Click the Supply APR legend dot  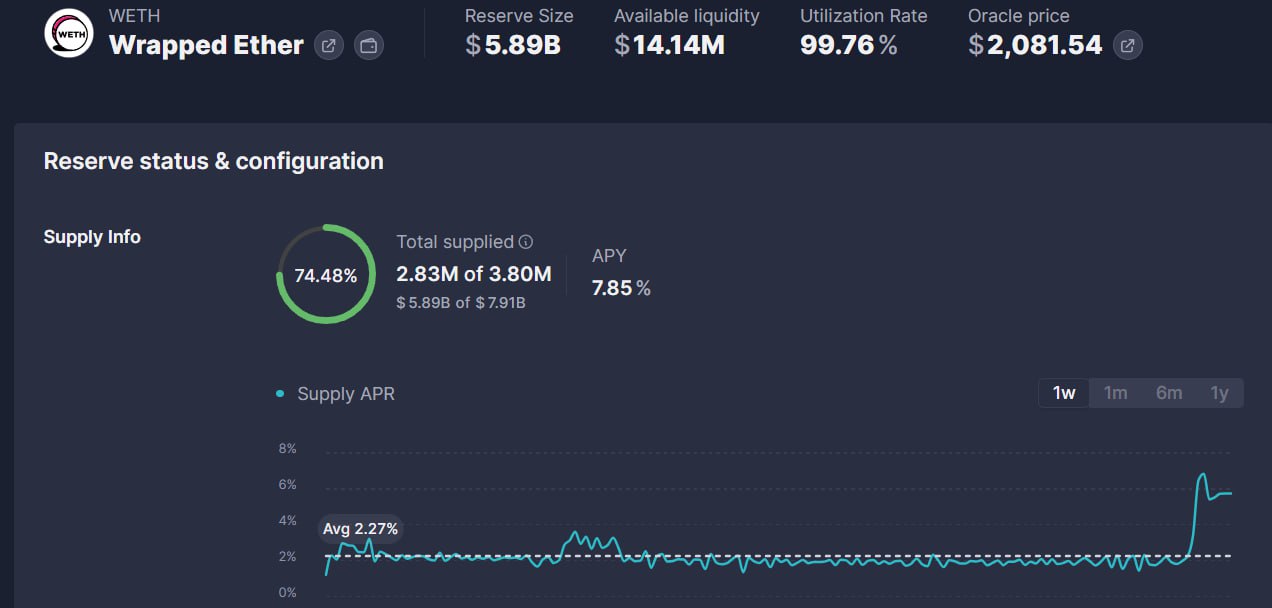point(280,394)
